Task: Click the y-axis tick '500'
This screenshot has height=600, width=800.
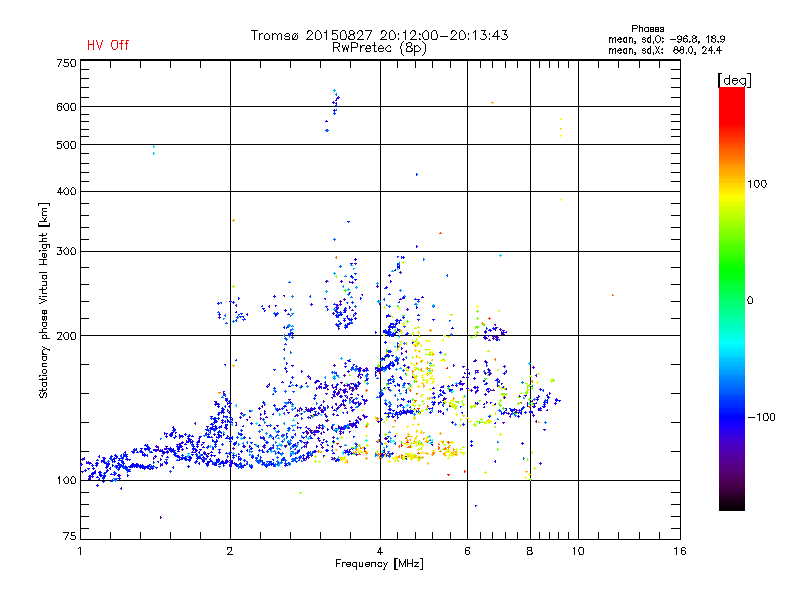Action: [x=66, y=145]
